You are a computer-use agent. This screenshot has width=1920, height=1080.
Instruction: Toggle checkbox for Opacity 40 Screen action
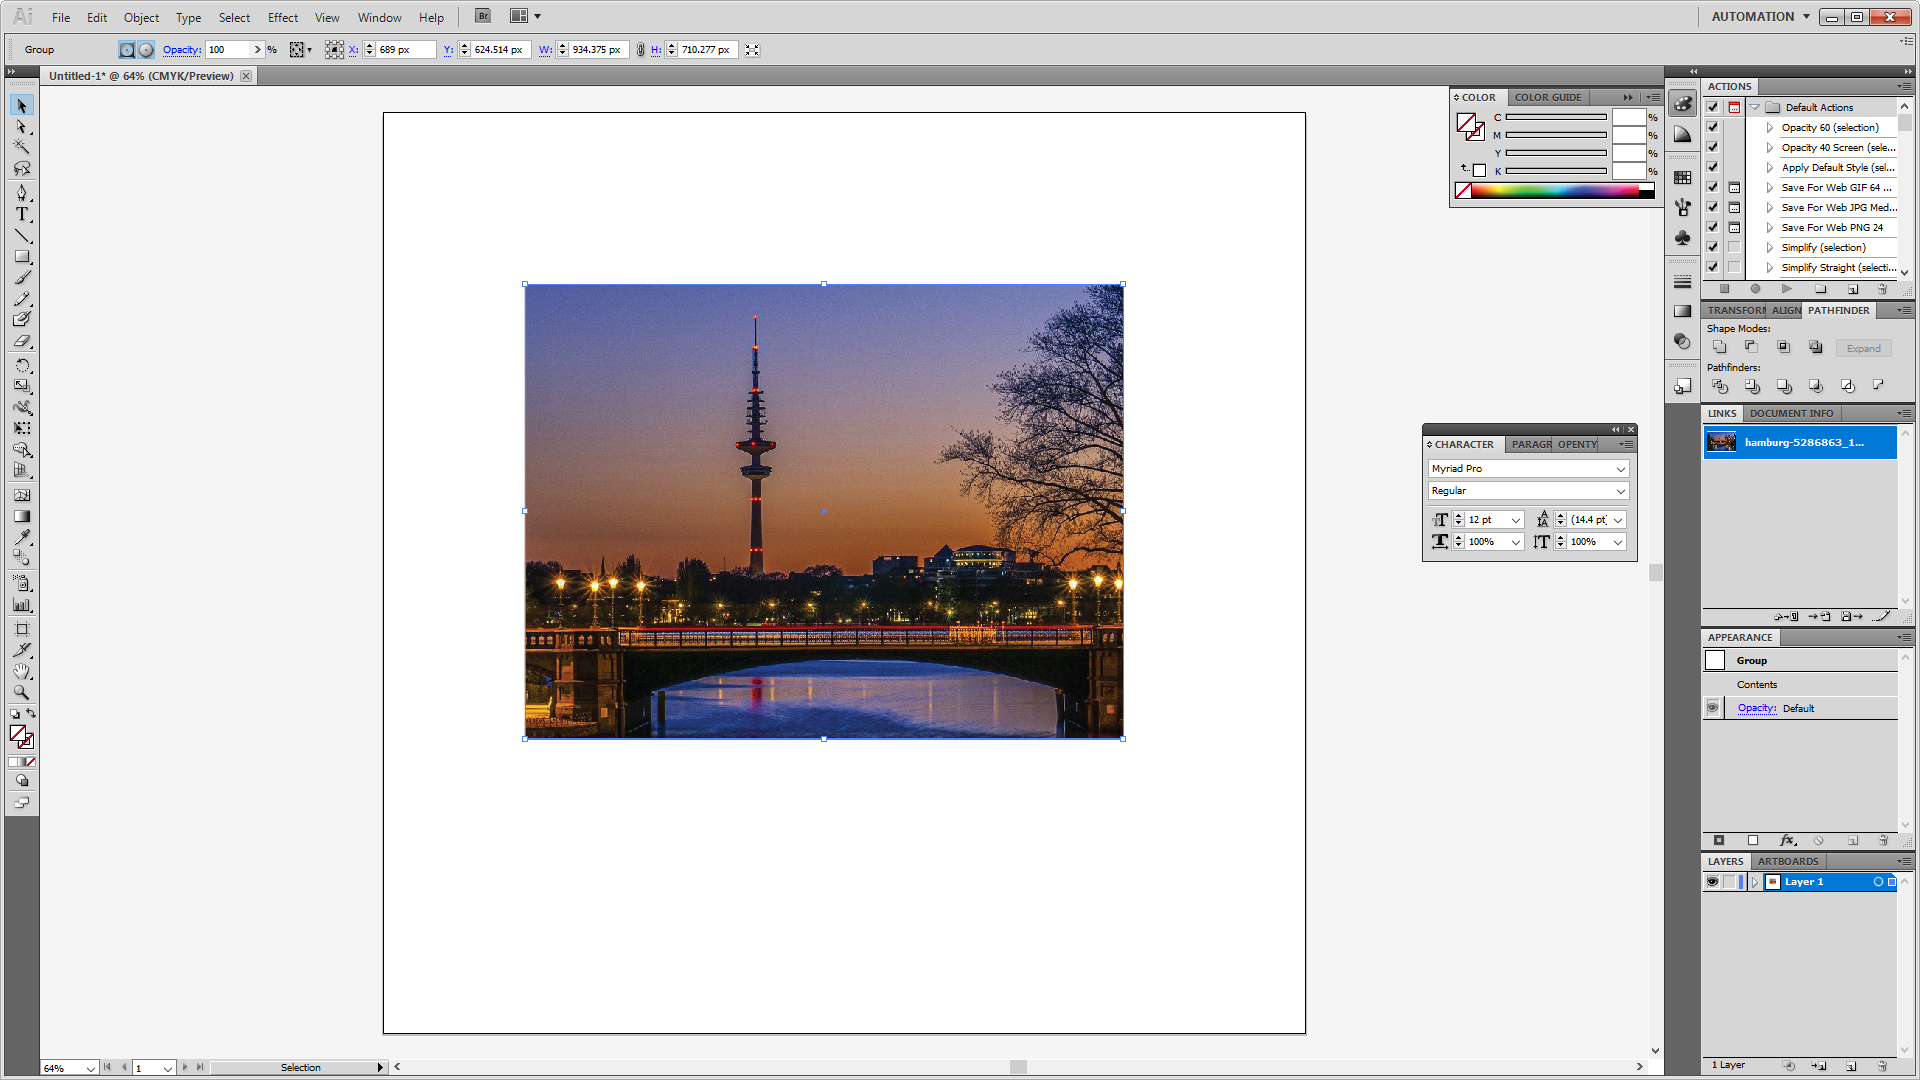pyautogui.click(x=1712, y=147)
